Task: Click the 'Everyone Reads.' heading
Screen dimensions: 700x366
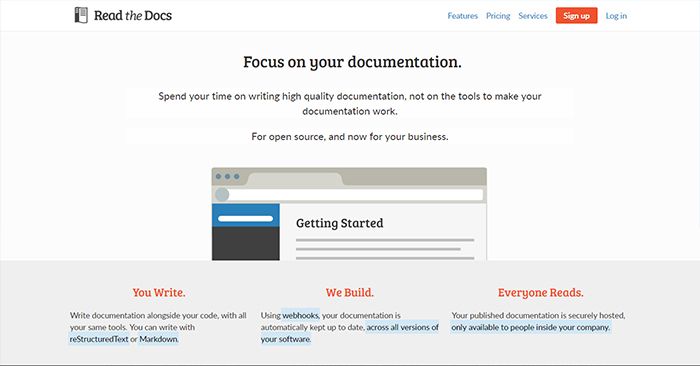Action: pos(541,293)
